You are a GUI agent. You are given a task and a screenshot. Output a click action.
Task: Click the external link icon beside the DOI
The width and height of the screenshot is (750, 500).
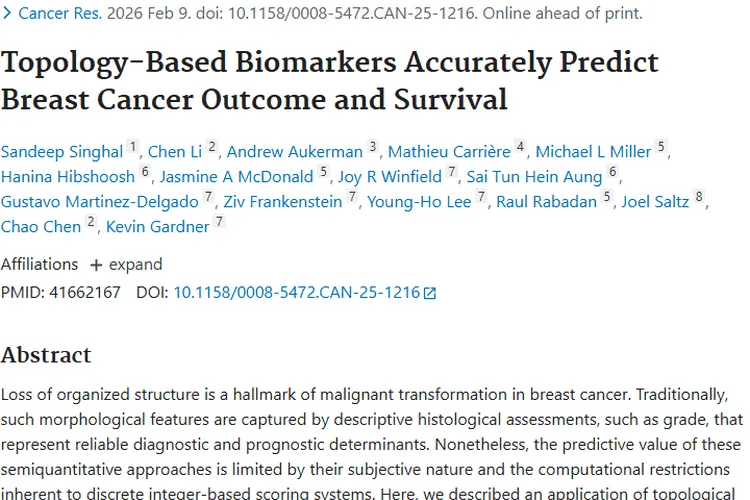(430, 293)
